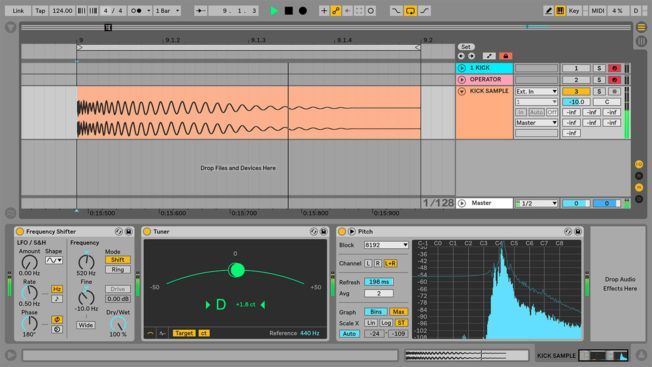Toggle the Automation Mode button under Set
Screen dimensions: 652x367
coord(489,56)
